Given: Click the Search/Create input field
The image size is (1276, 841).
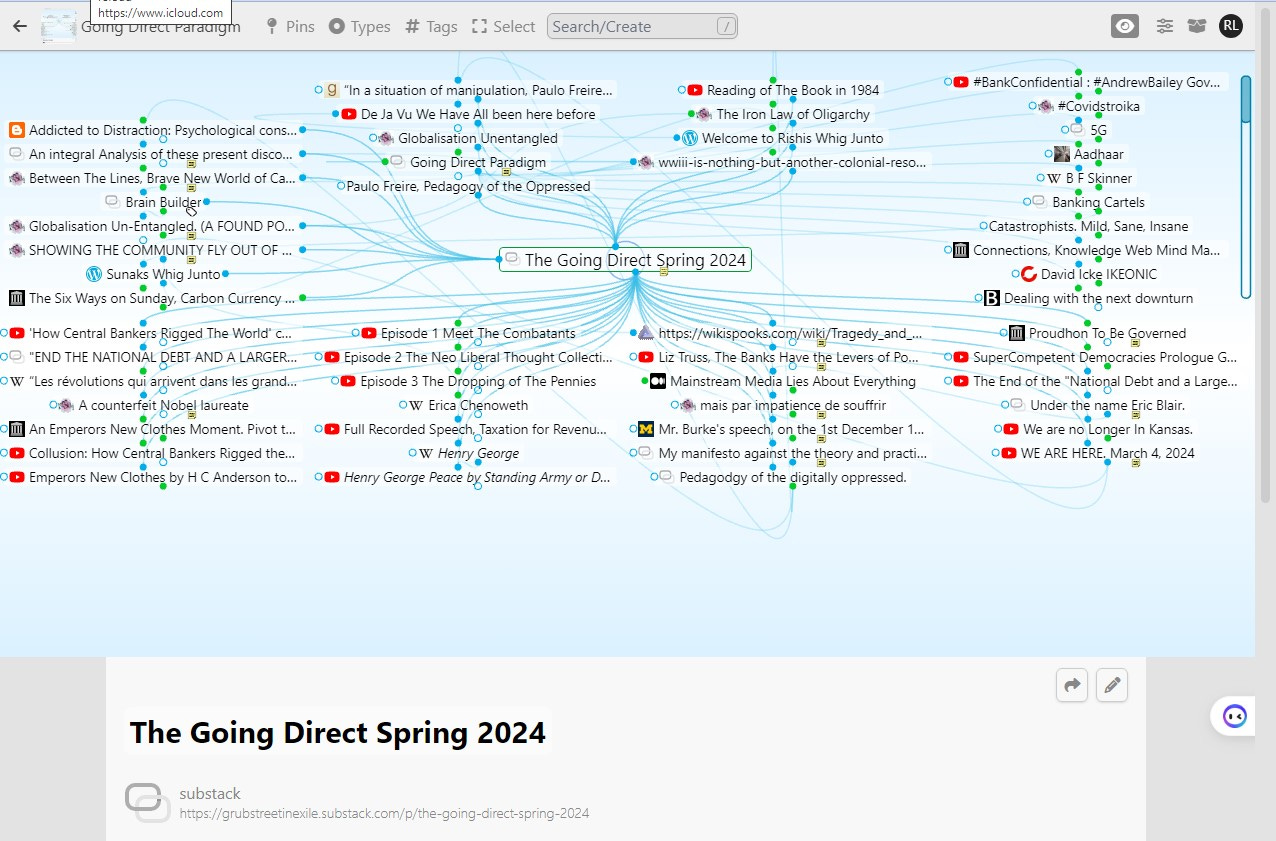Looking at the screenshot, I should click(x=642, y=27).
